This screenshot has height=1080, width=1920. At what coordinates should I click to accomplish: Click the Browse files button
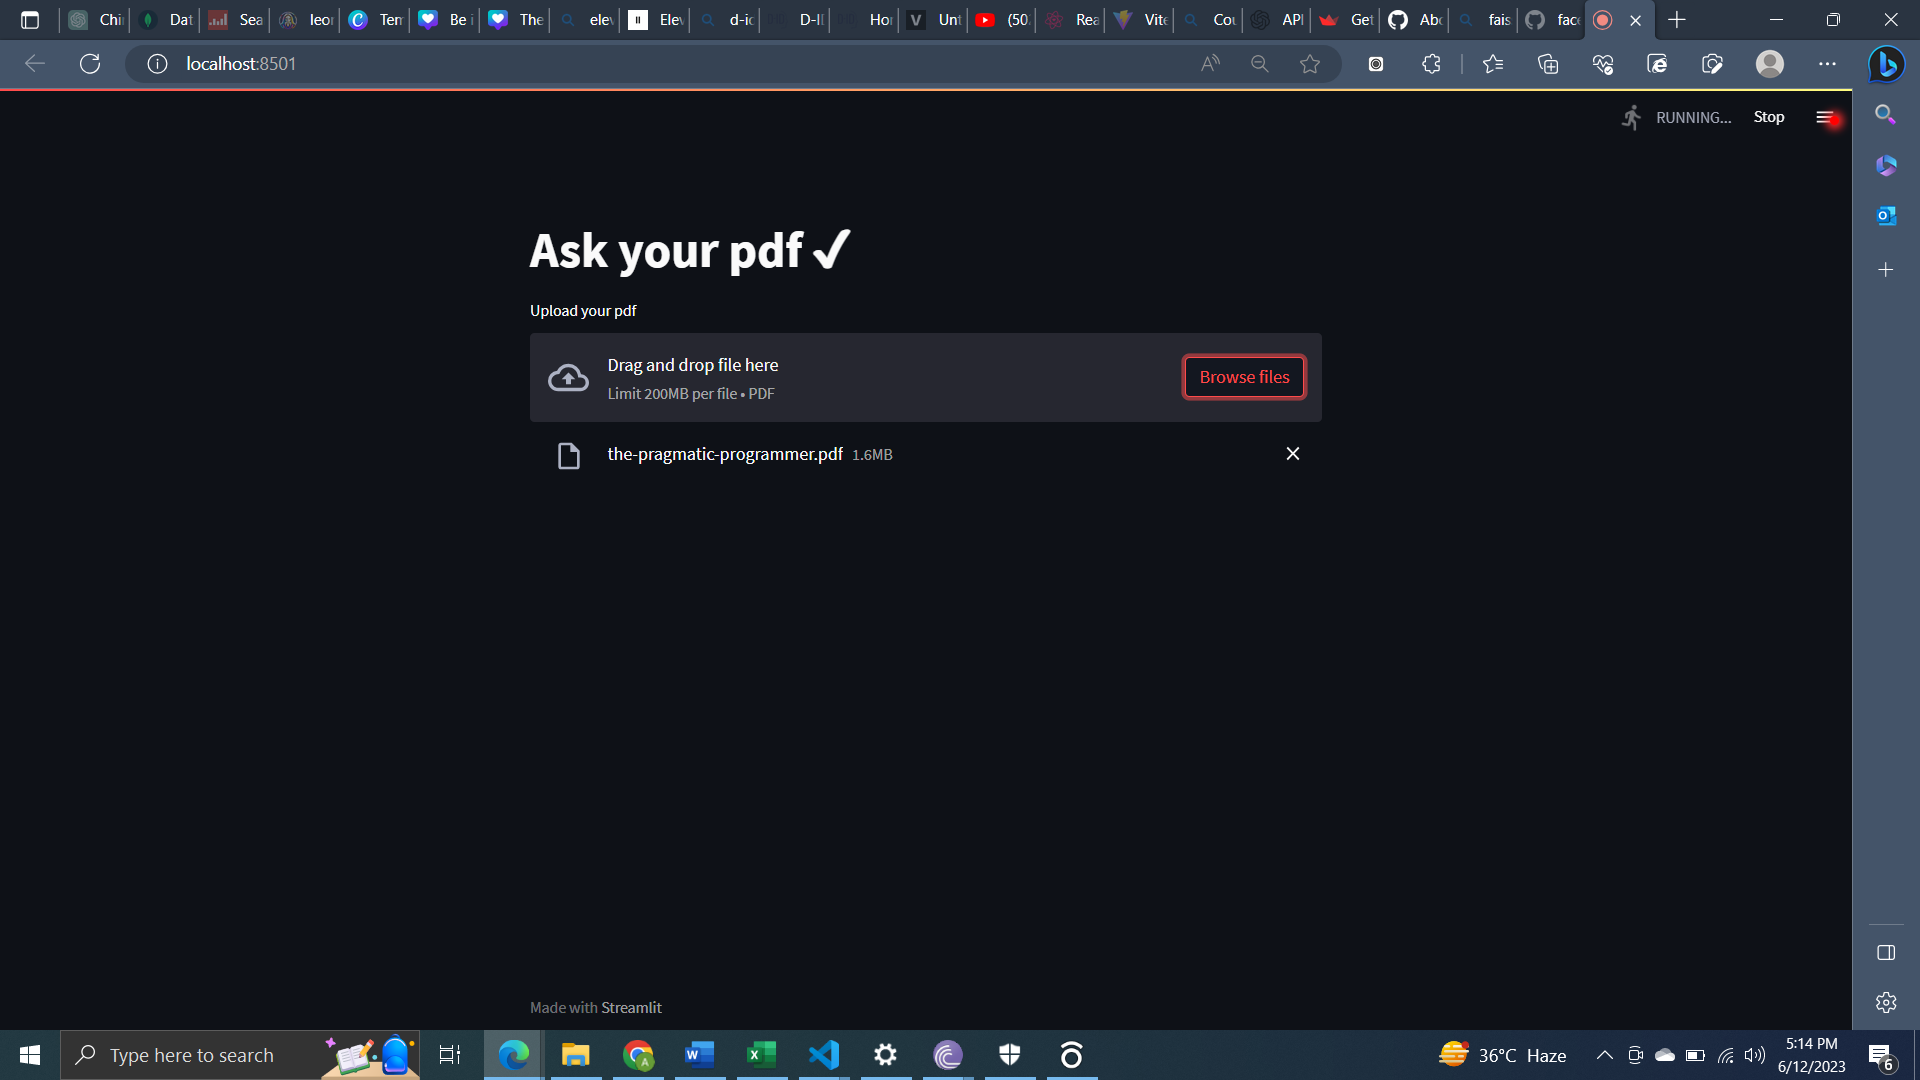pyautogui.click(x=1244, y=377)
